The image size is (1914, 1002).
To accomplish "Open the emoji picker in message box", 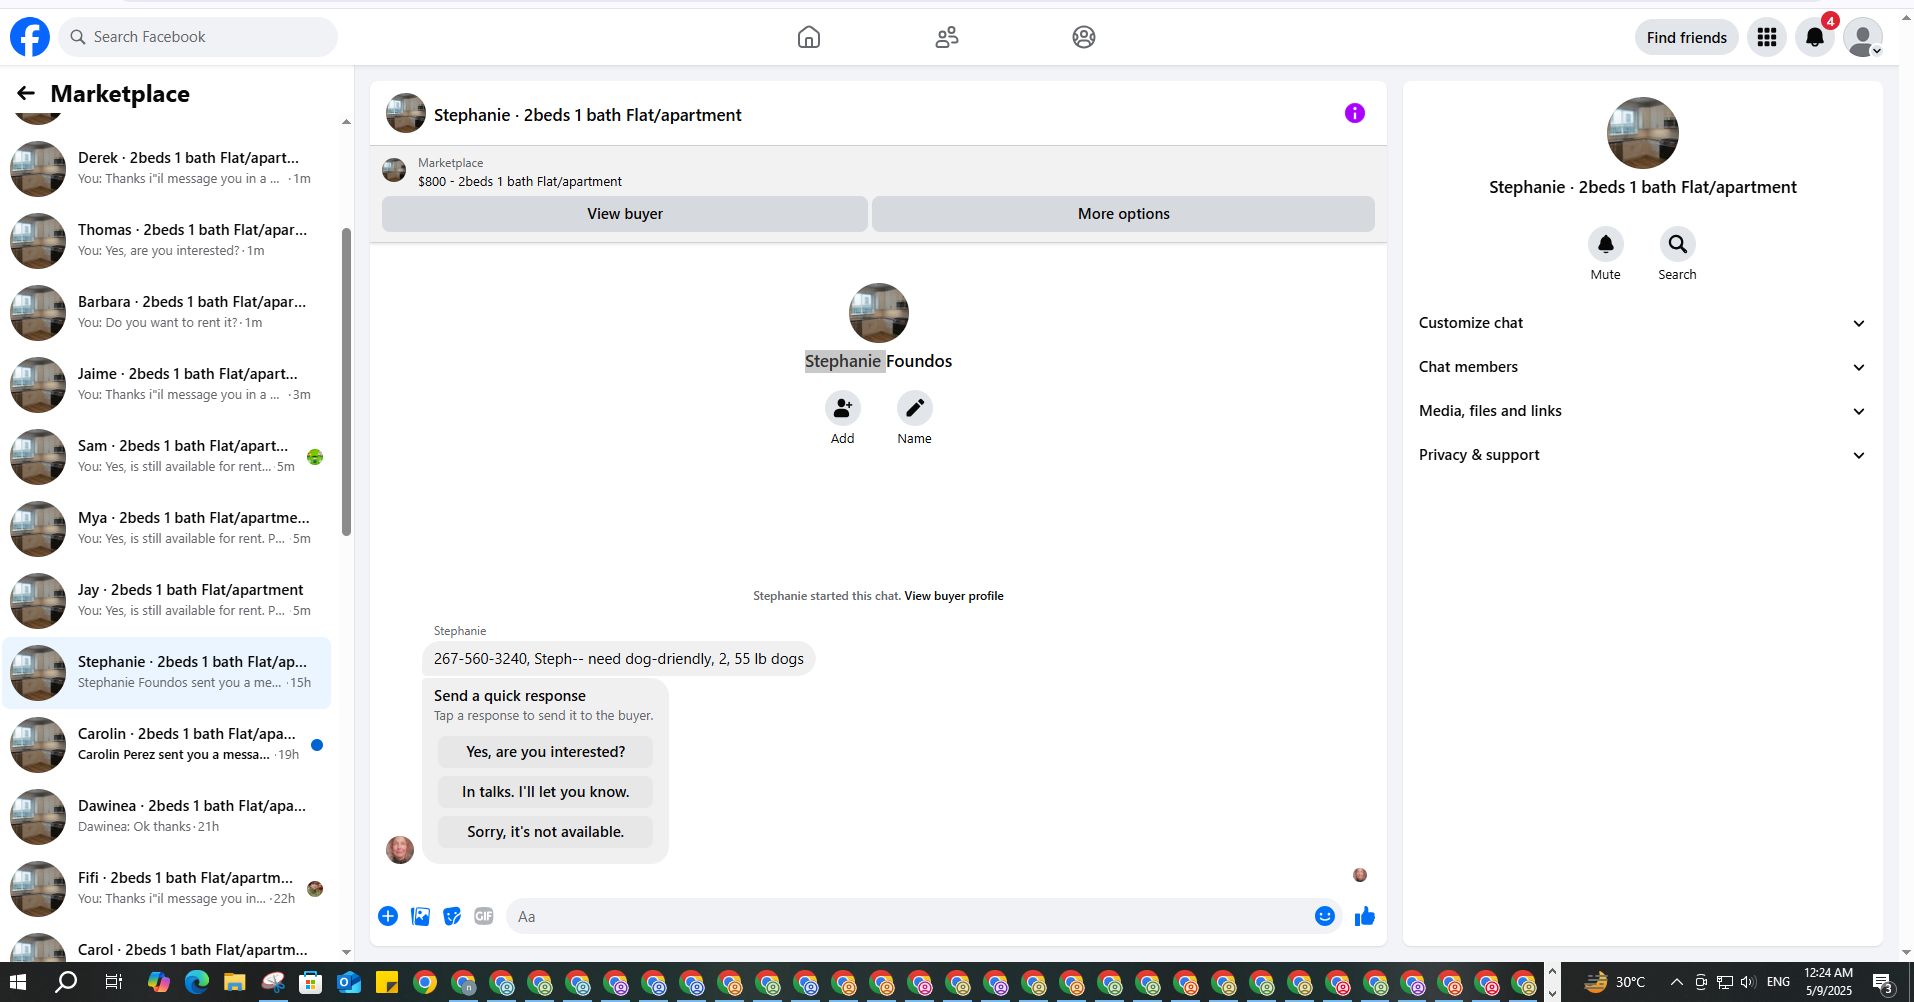I will pyautogui.click(x=1325, y=916).
